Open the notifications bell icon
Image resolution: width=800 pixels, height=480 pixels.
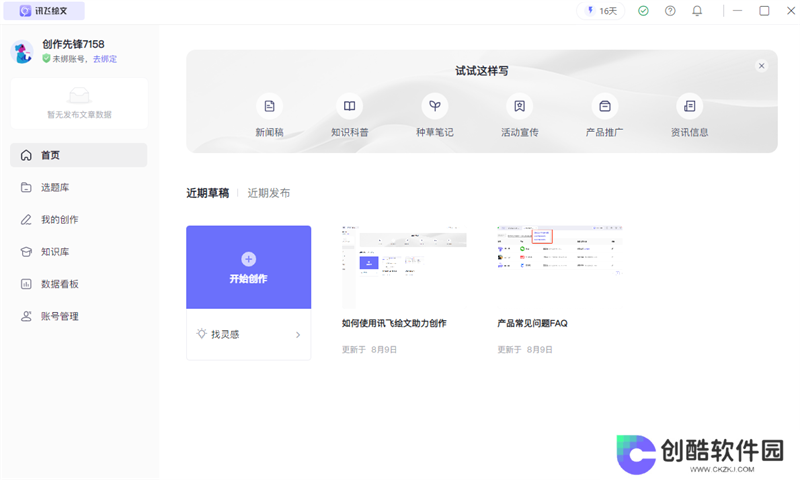click(697, 11)
